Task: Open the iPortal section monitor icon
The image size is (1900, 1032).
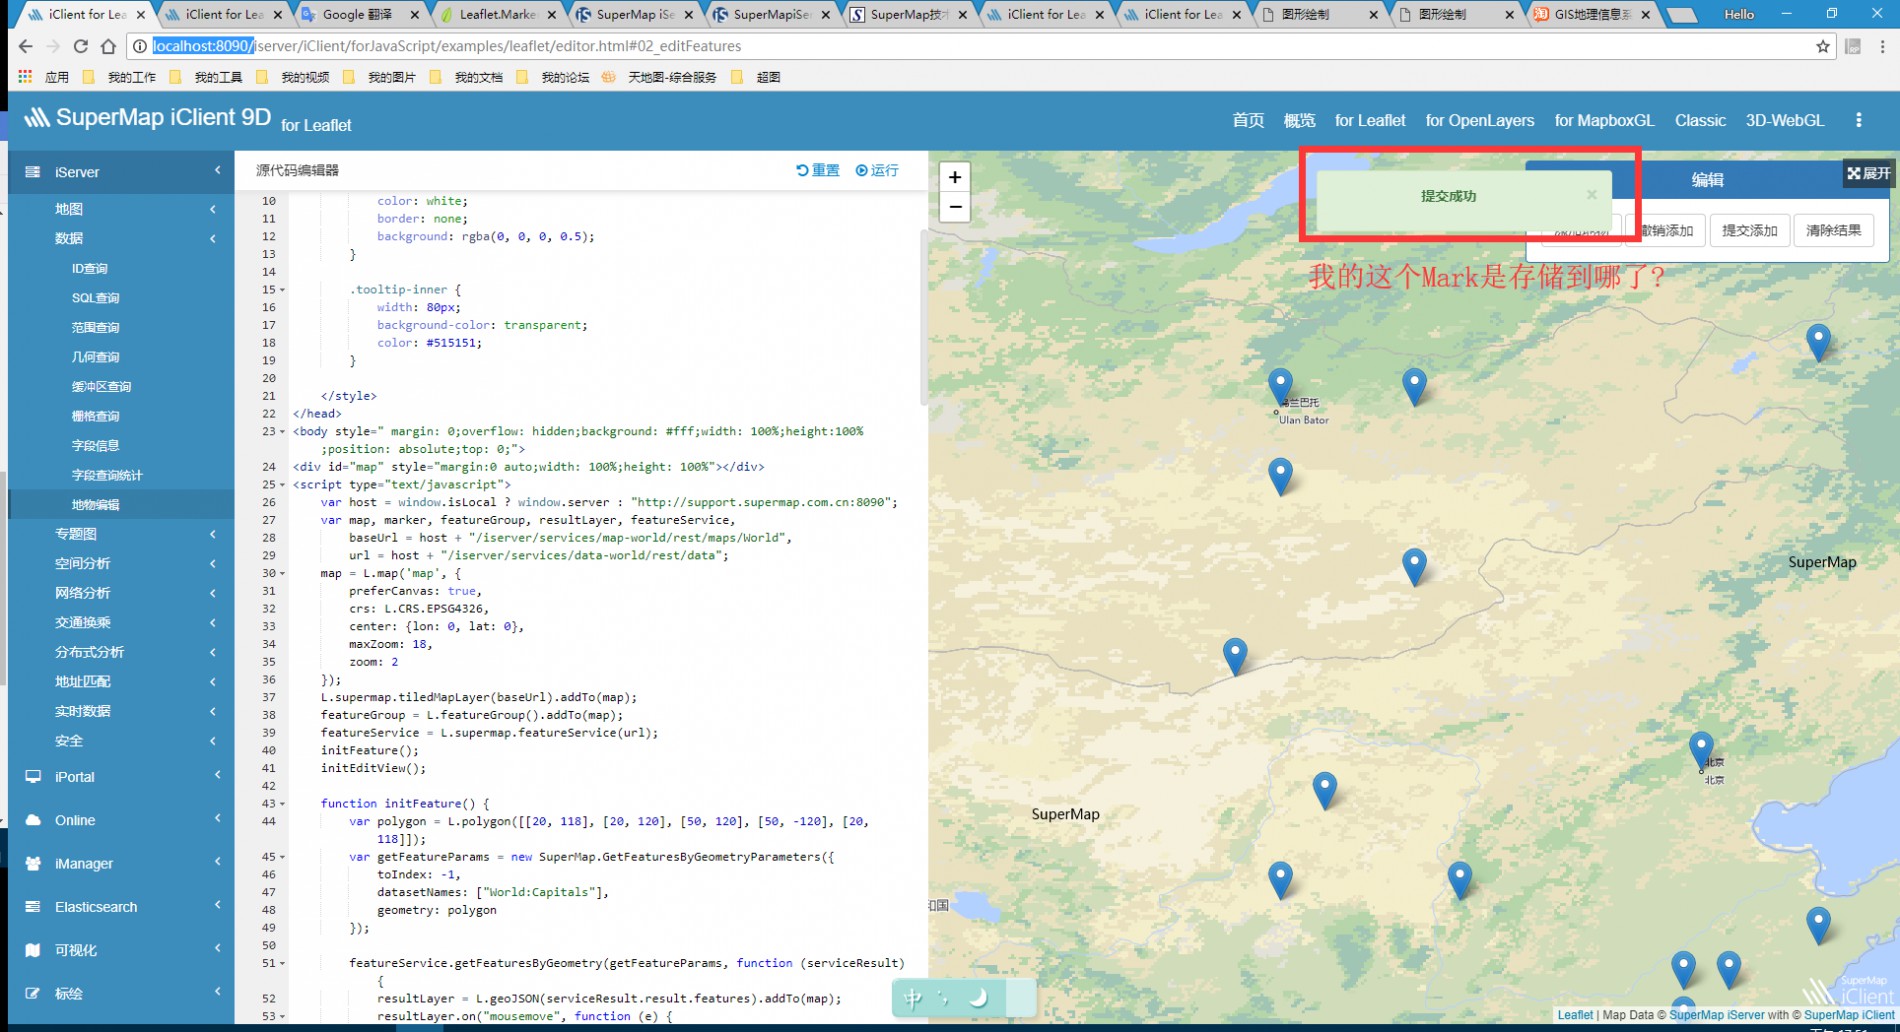Action: [33, 777]
